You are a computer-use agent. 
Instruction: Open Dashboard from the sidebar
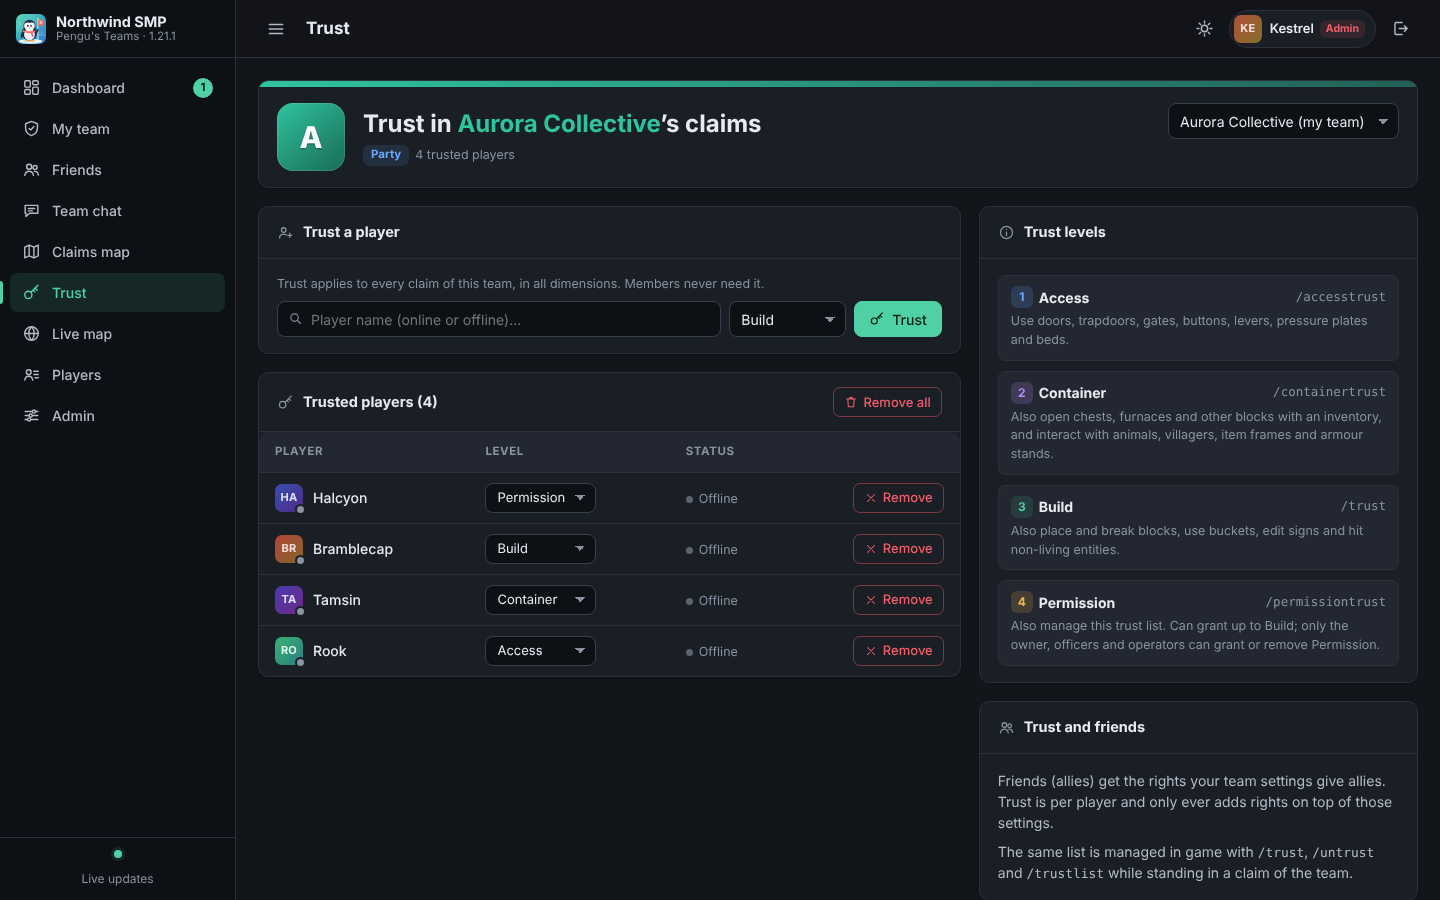point(117,88)
